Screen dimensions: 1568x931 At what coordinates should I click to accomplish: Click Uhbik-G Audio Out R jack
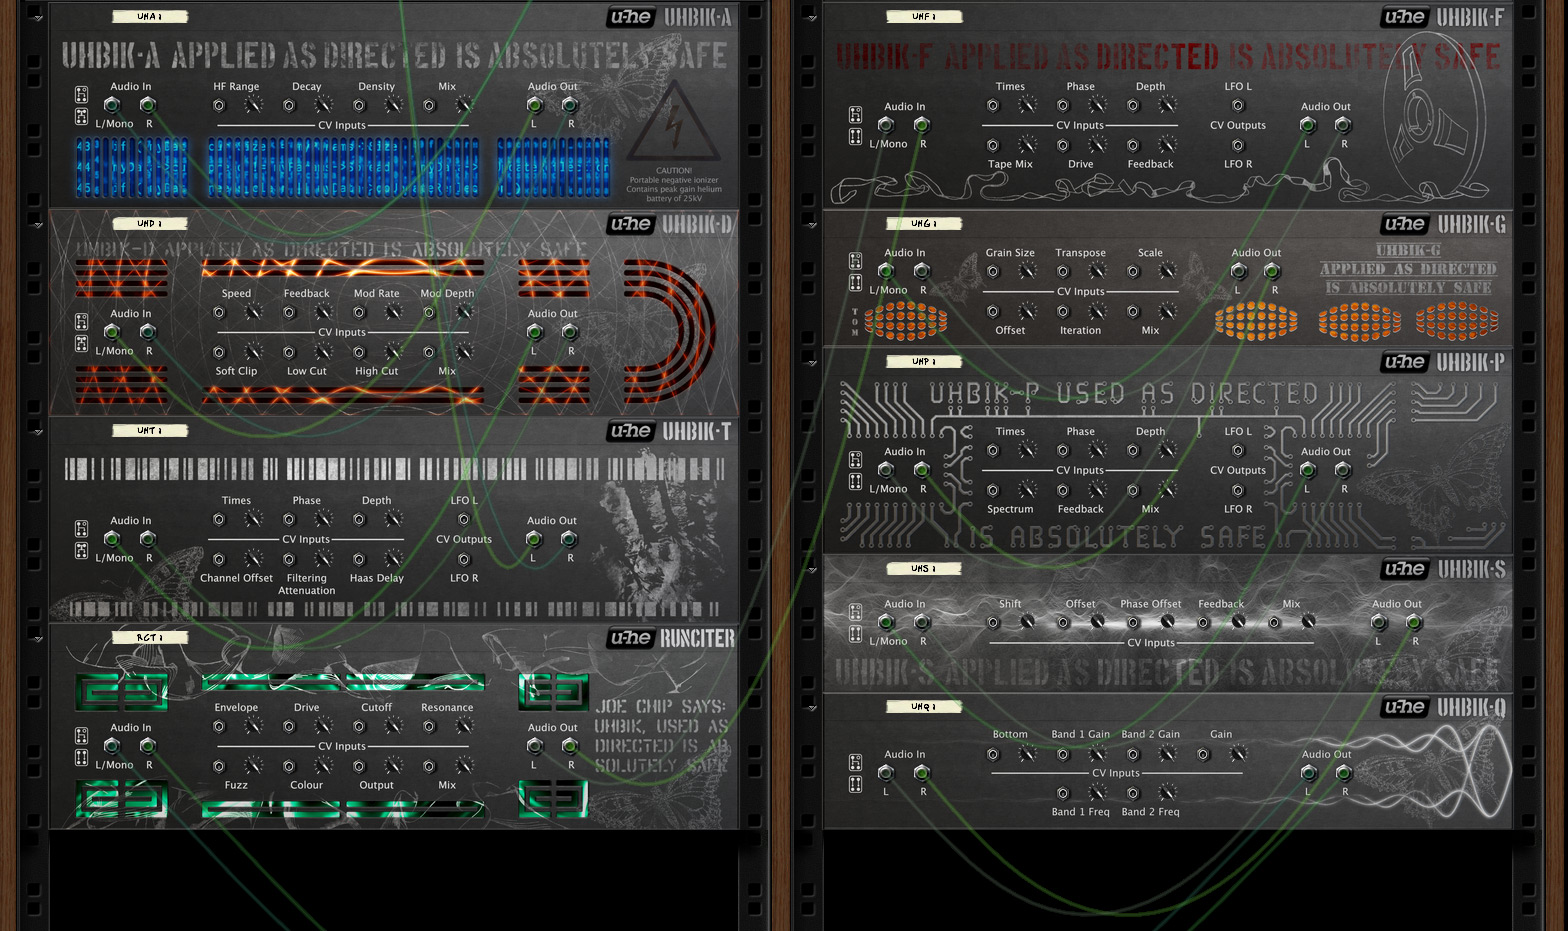click(x=1272, y=271)
